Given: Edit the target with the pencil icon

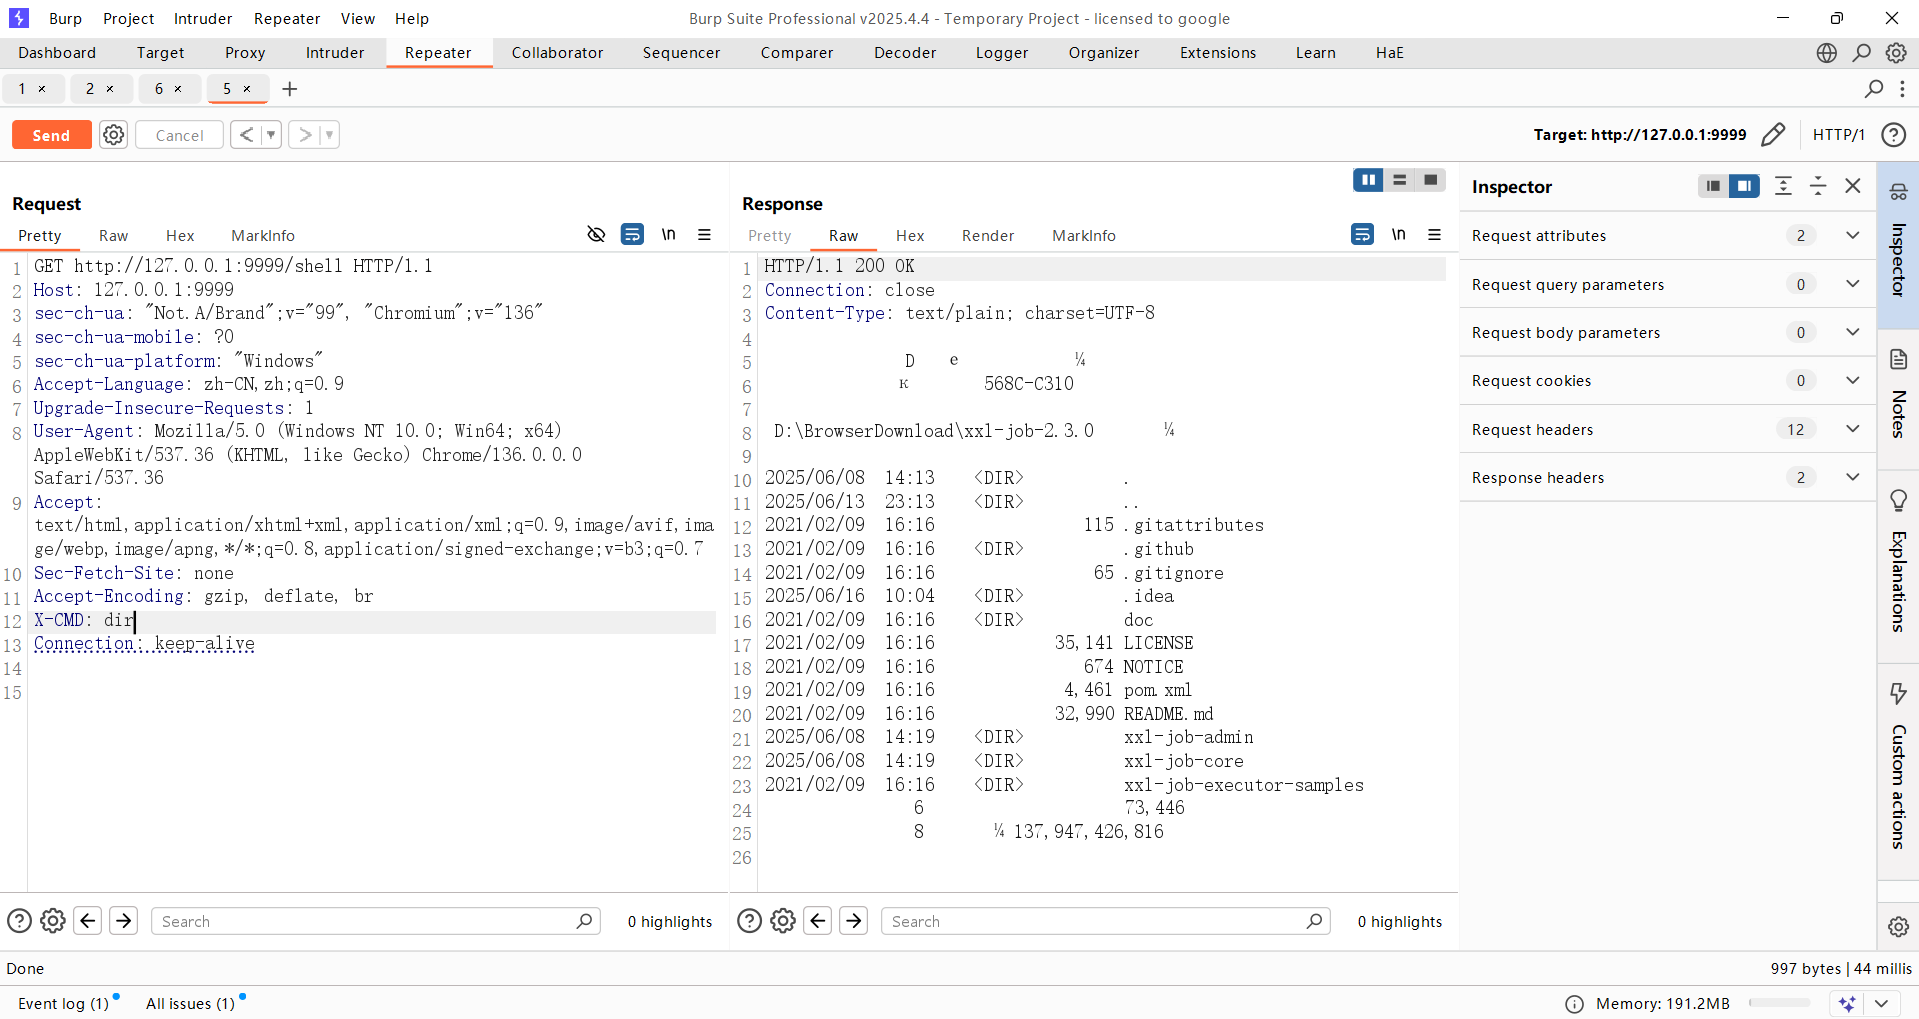Looking at the screenshot, I should 1772,135.
